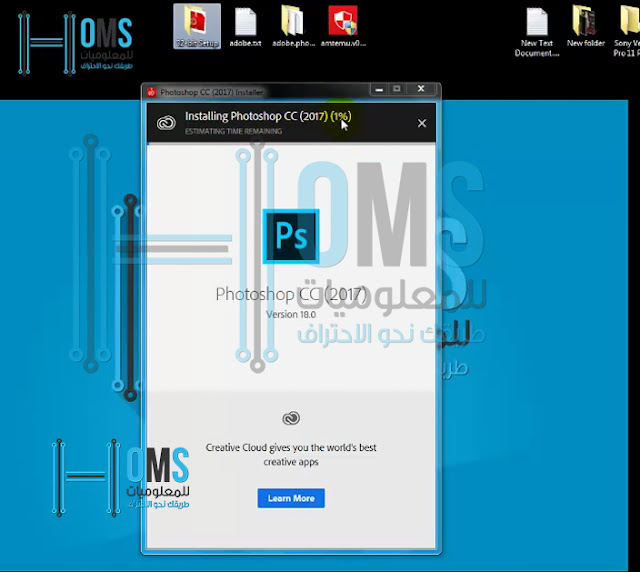The image size is (640, 572).
Task: Click 'Photoshop CC (2017) Installer' title text
Action: pyautogui.click(x=211, y=92)
